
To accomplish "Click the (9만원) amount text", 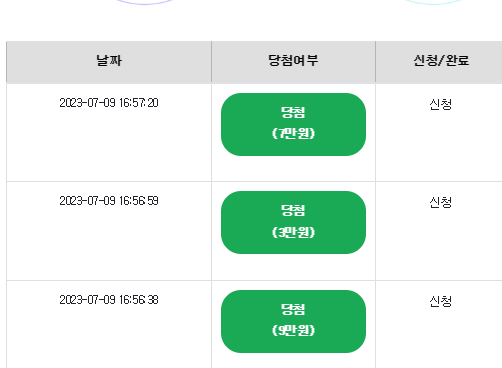I will [x=293, y=330].
